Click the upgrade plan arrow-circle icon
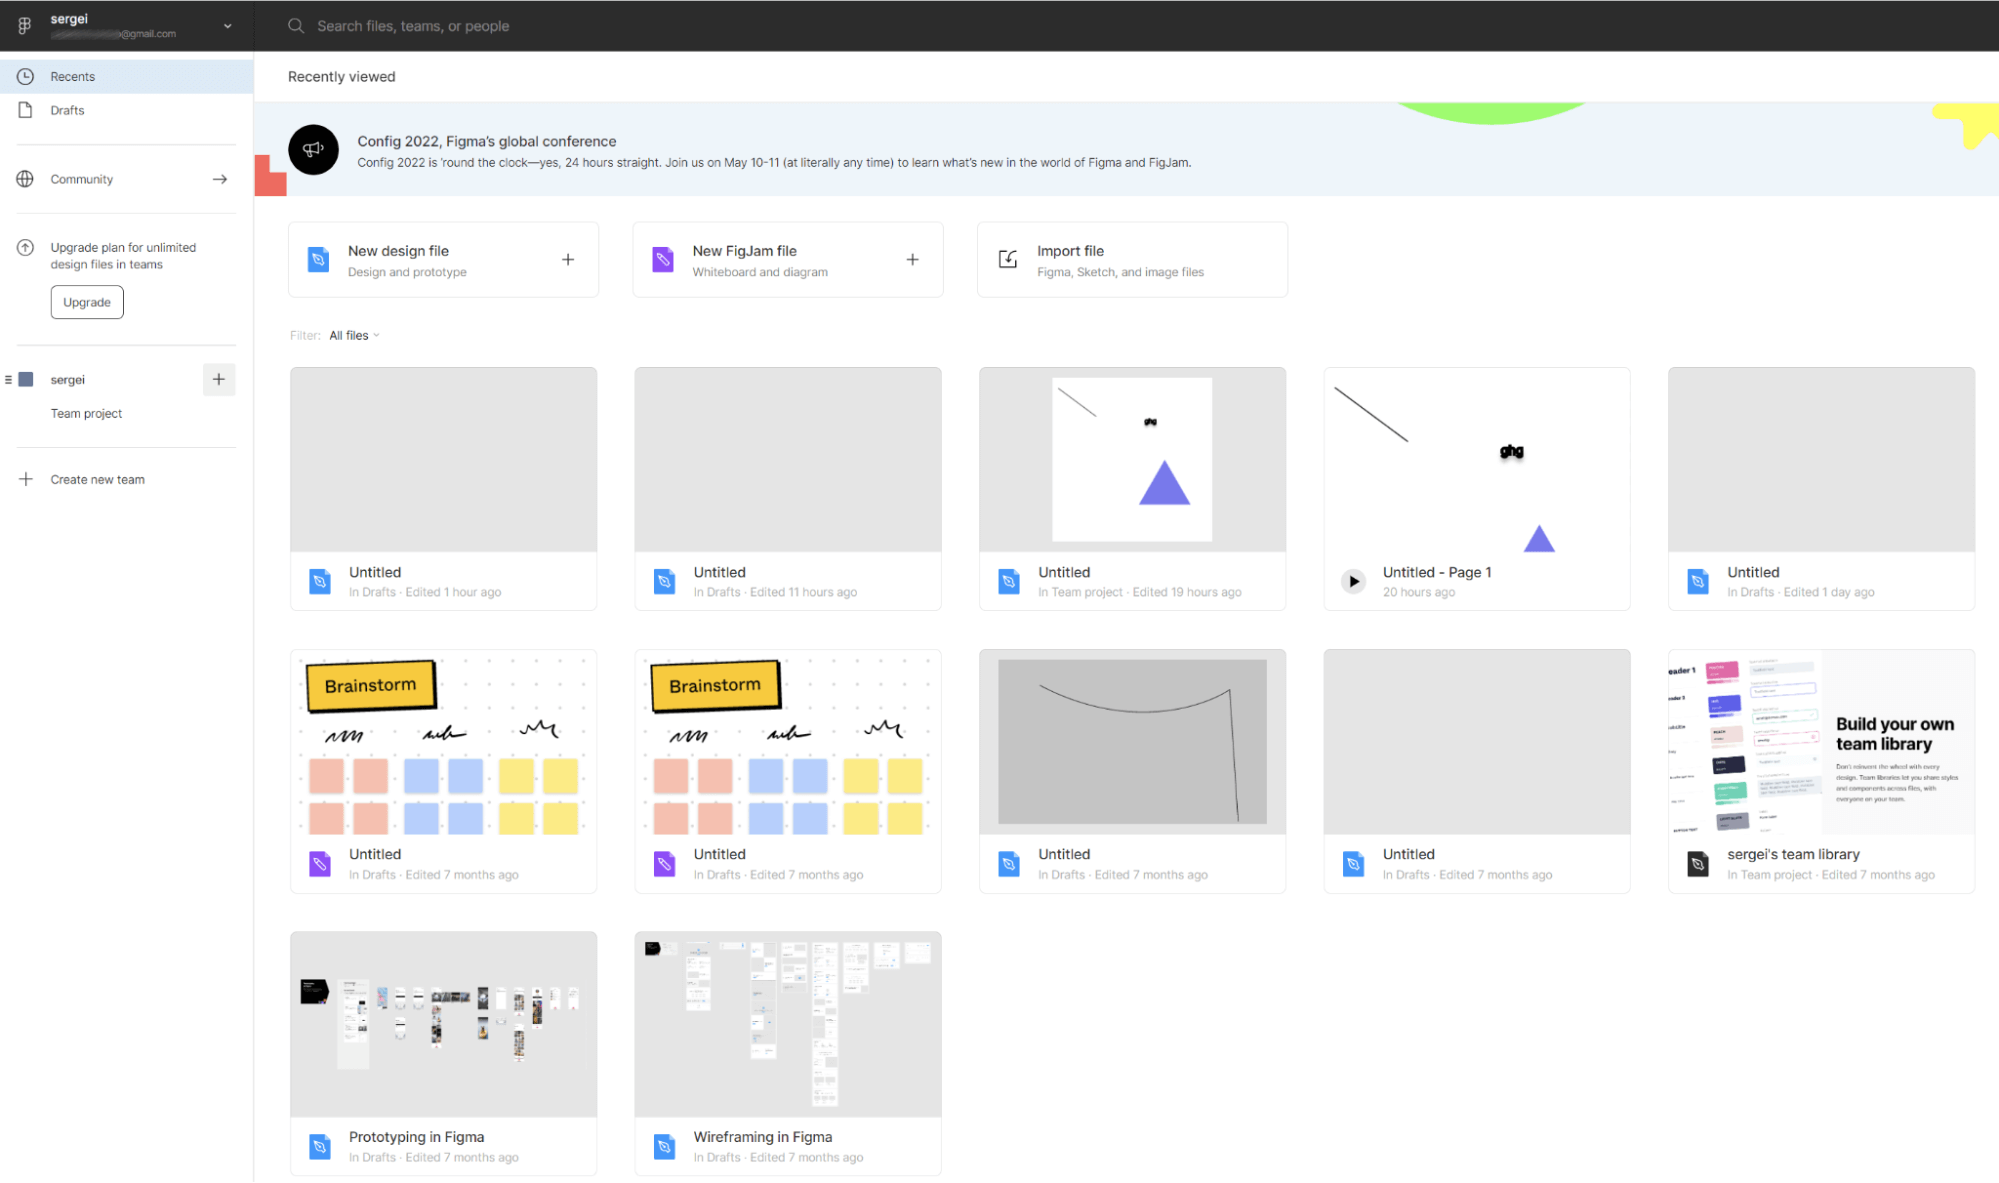The width and height of the screenshot is (1999, 1183). [26, 247]
